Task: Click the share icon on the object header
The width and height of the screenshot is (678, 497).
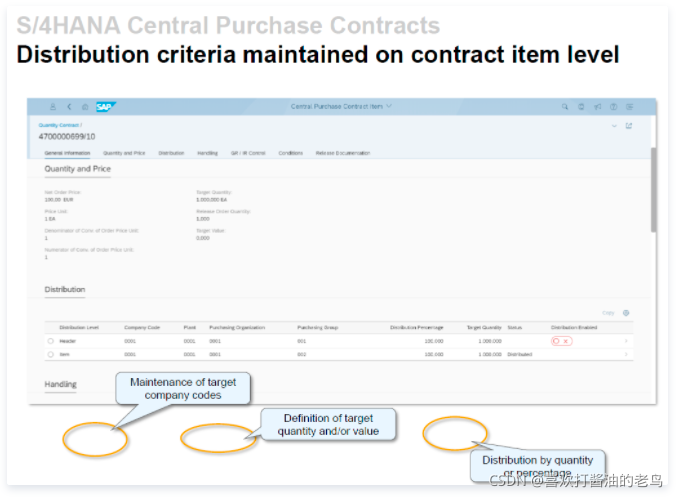Action: [x=629, y=126]
